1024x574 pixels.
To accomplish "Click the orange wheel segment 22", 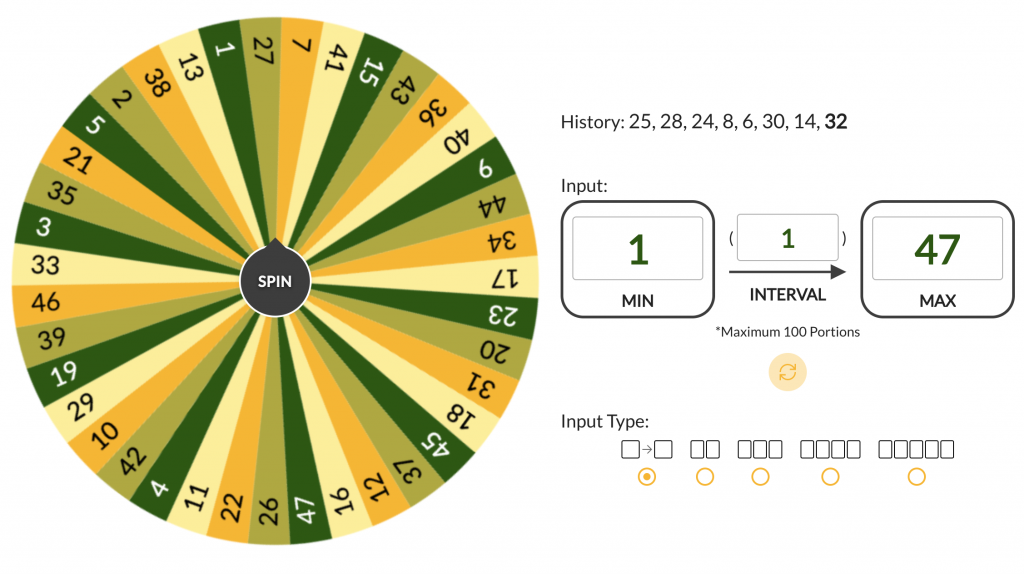I will (x=232, y=506).
